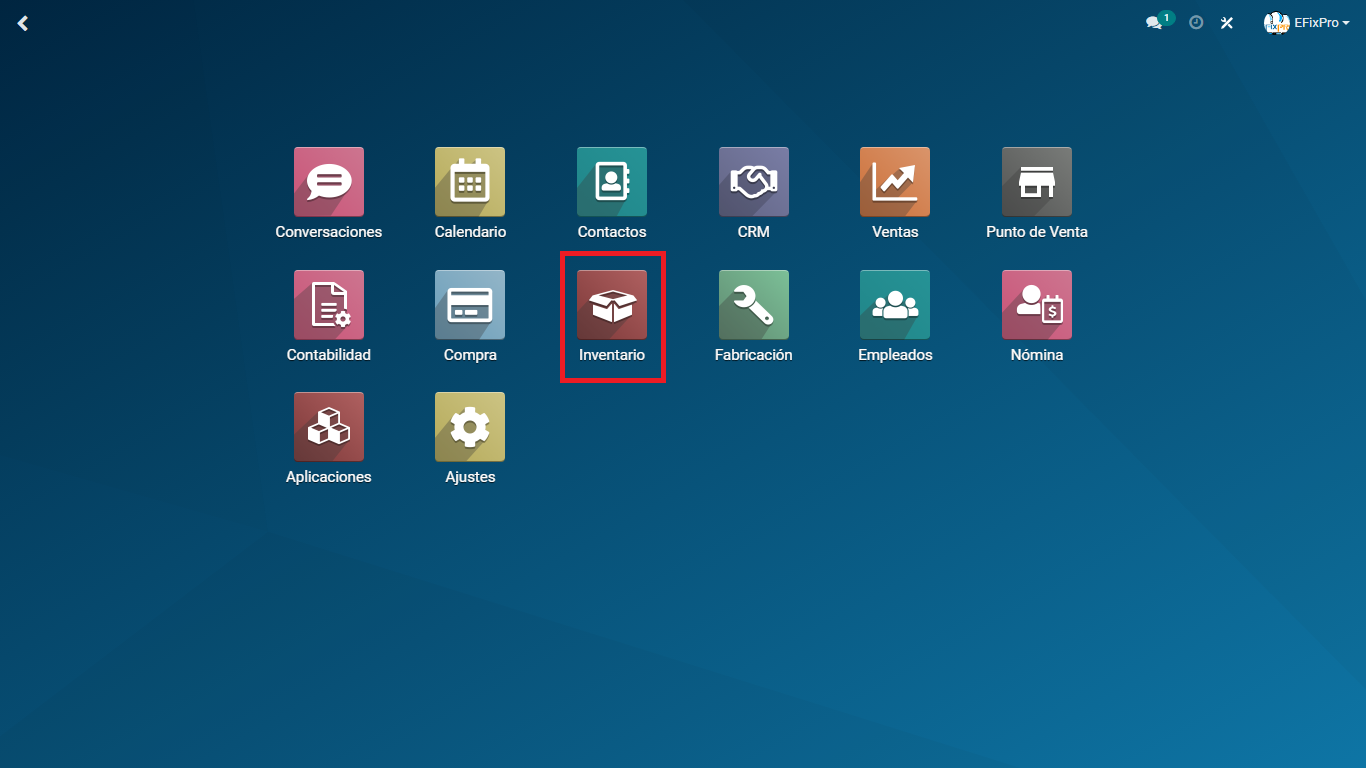The width and height of the screenshot is (1366, 768).
Task: Open the Fabricación wrench icon
Action: pyautogui.click(x=753, y=305)
